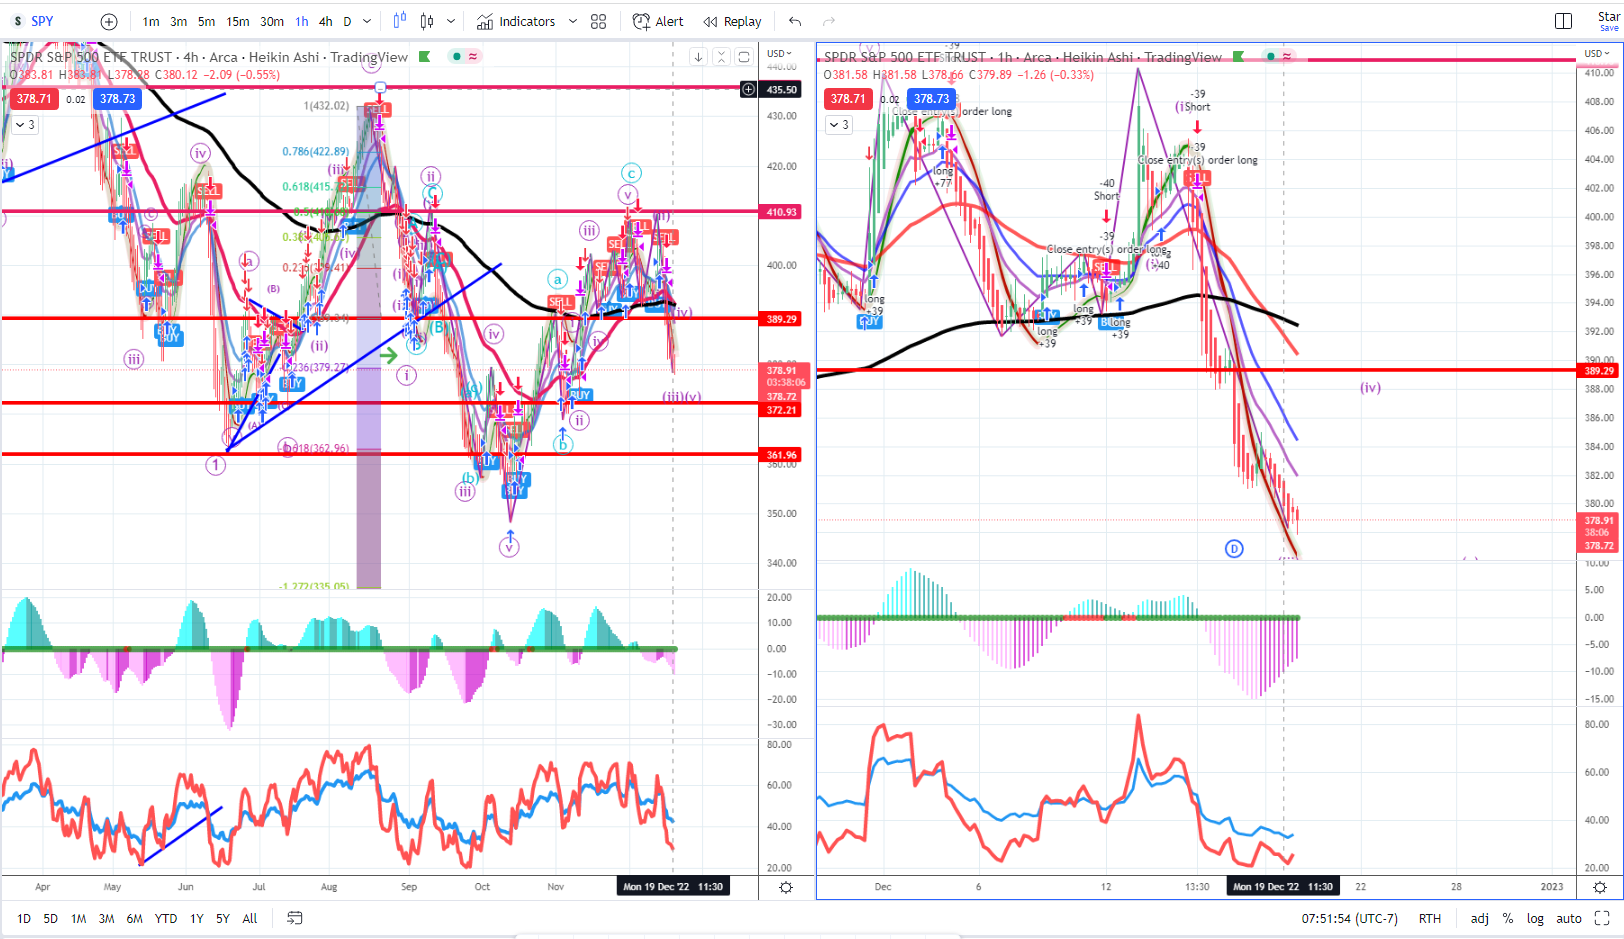Click the red 378.71 sell button, right chart
Viewport: 1624px width, 939px height.
pos(848,99)
